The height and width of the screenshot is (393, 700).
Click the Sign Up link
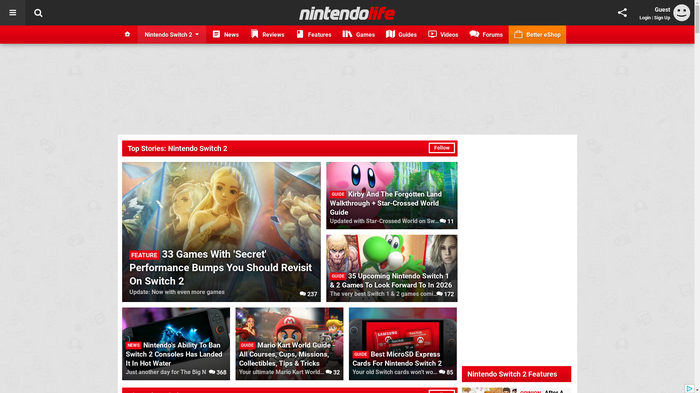pyautogui.click(x=662, y=18)
